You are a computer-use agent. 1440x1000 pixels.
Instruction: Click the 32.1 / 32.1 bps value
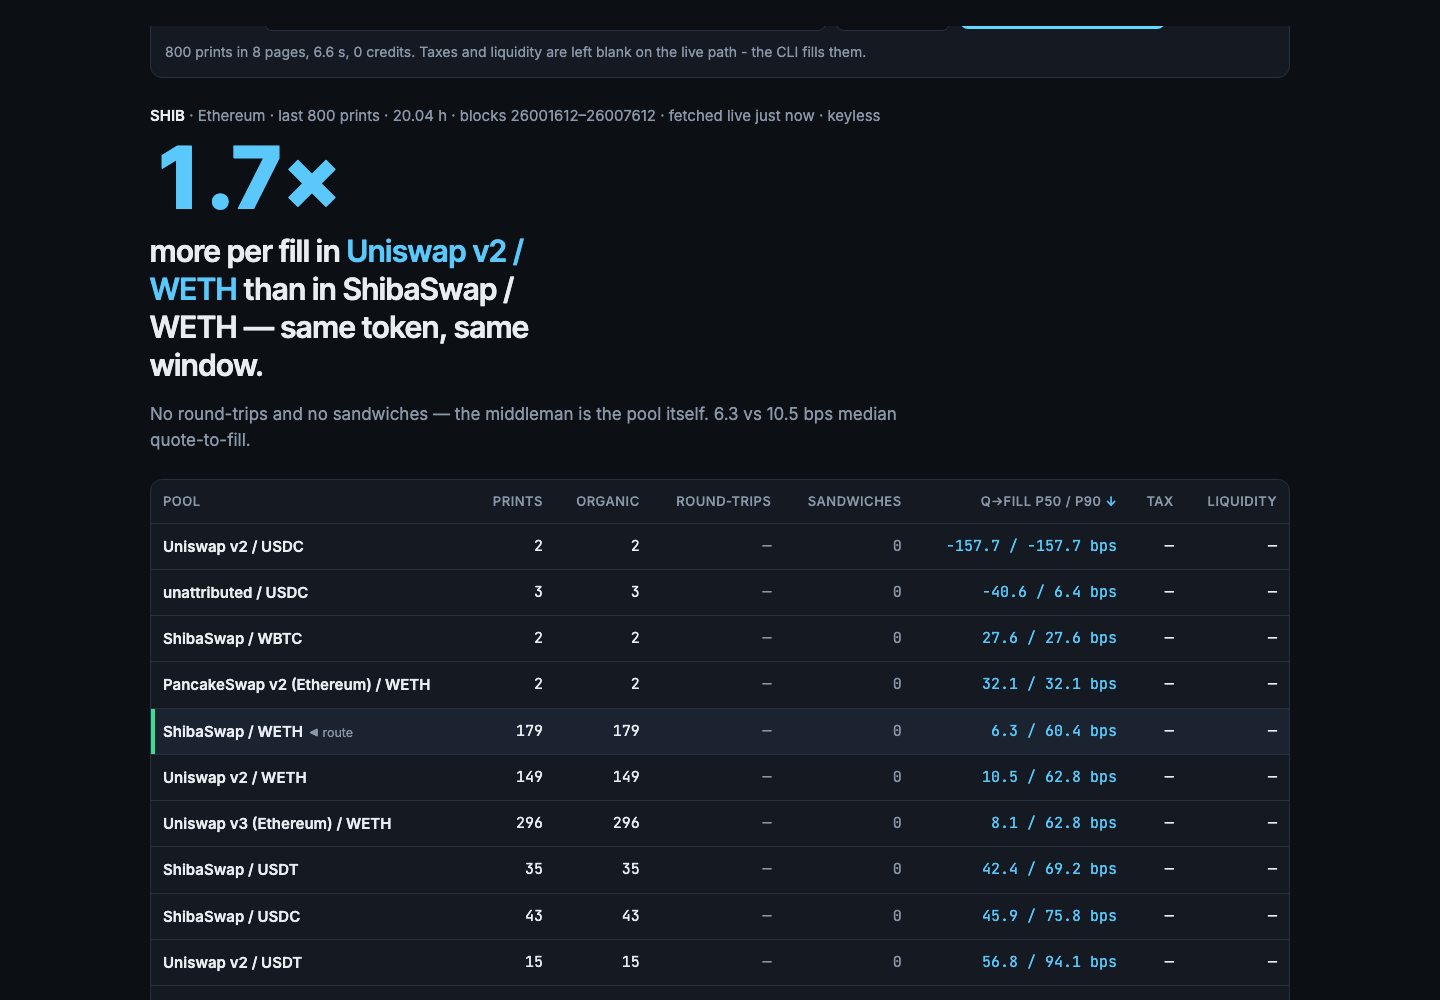pos(1049,684)
